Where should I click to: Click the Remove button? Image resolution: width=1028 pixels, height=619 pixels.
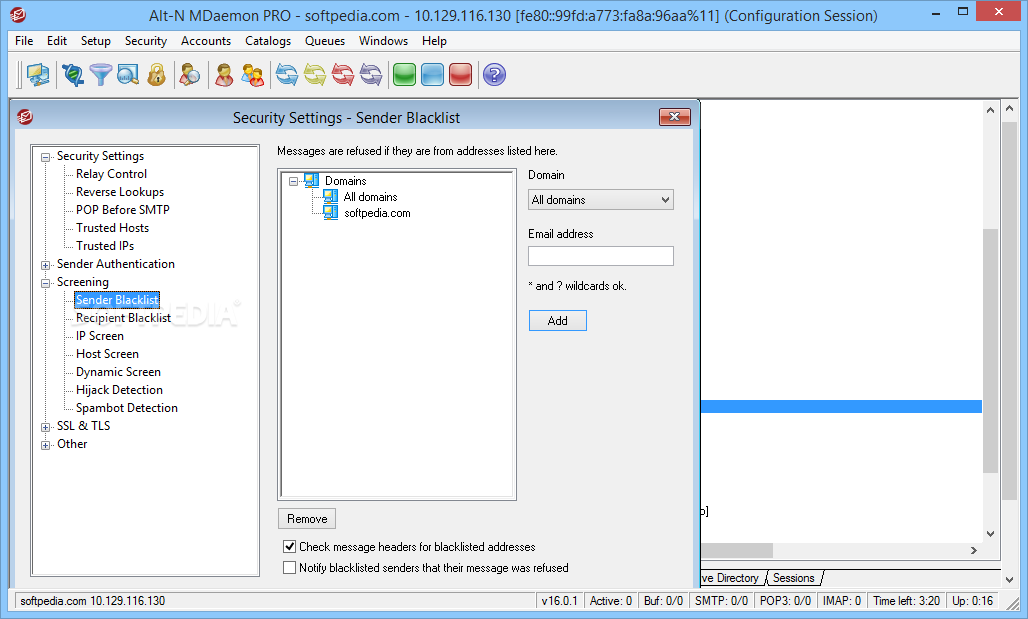(x=307, y=519)
